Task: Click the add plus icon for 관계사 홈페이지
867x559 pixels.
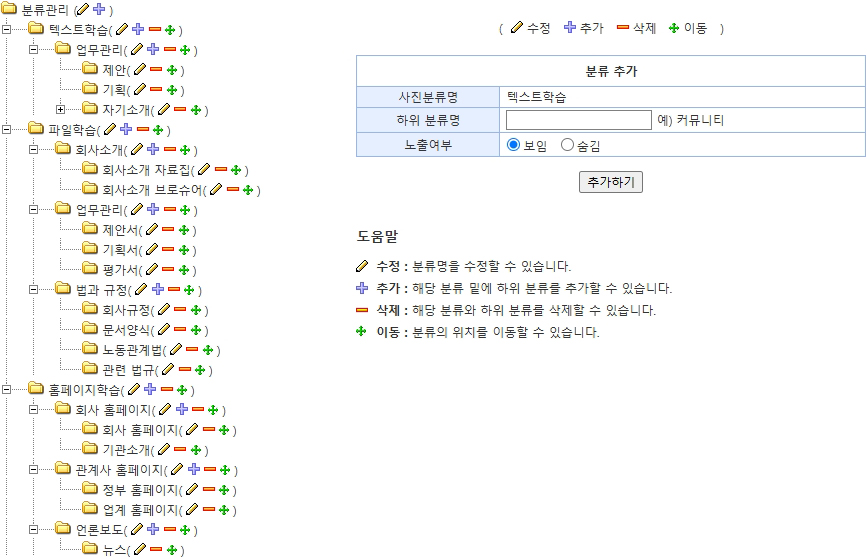Action: click(x=194, y=469)
